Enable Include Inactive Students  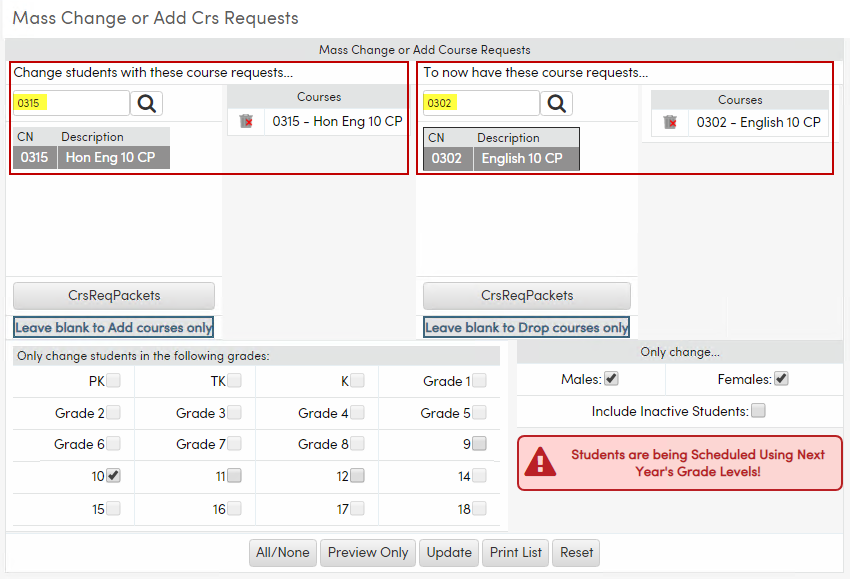759,410
